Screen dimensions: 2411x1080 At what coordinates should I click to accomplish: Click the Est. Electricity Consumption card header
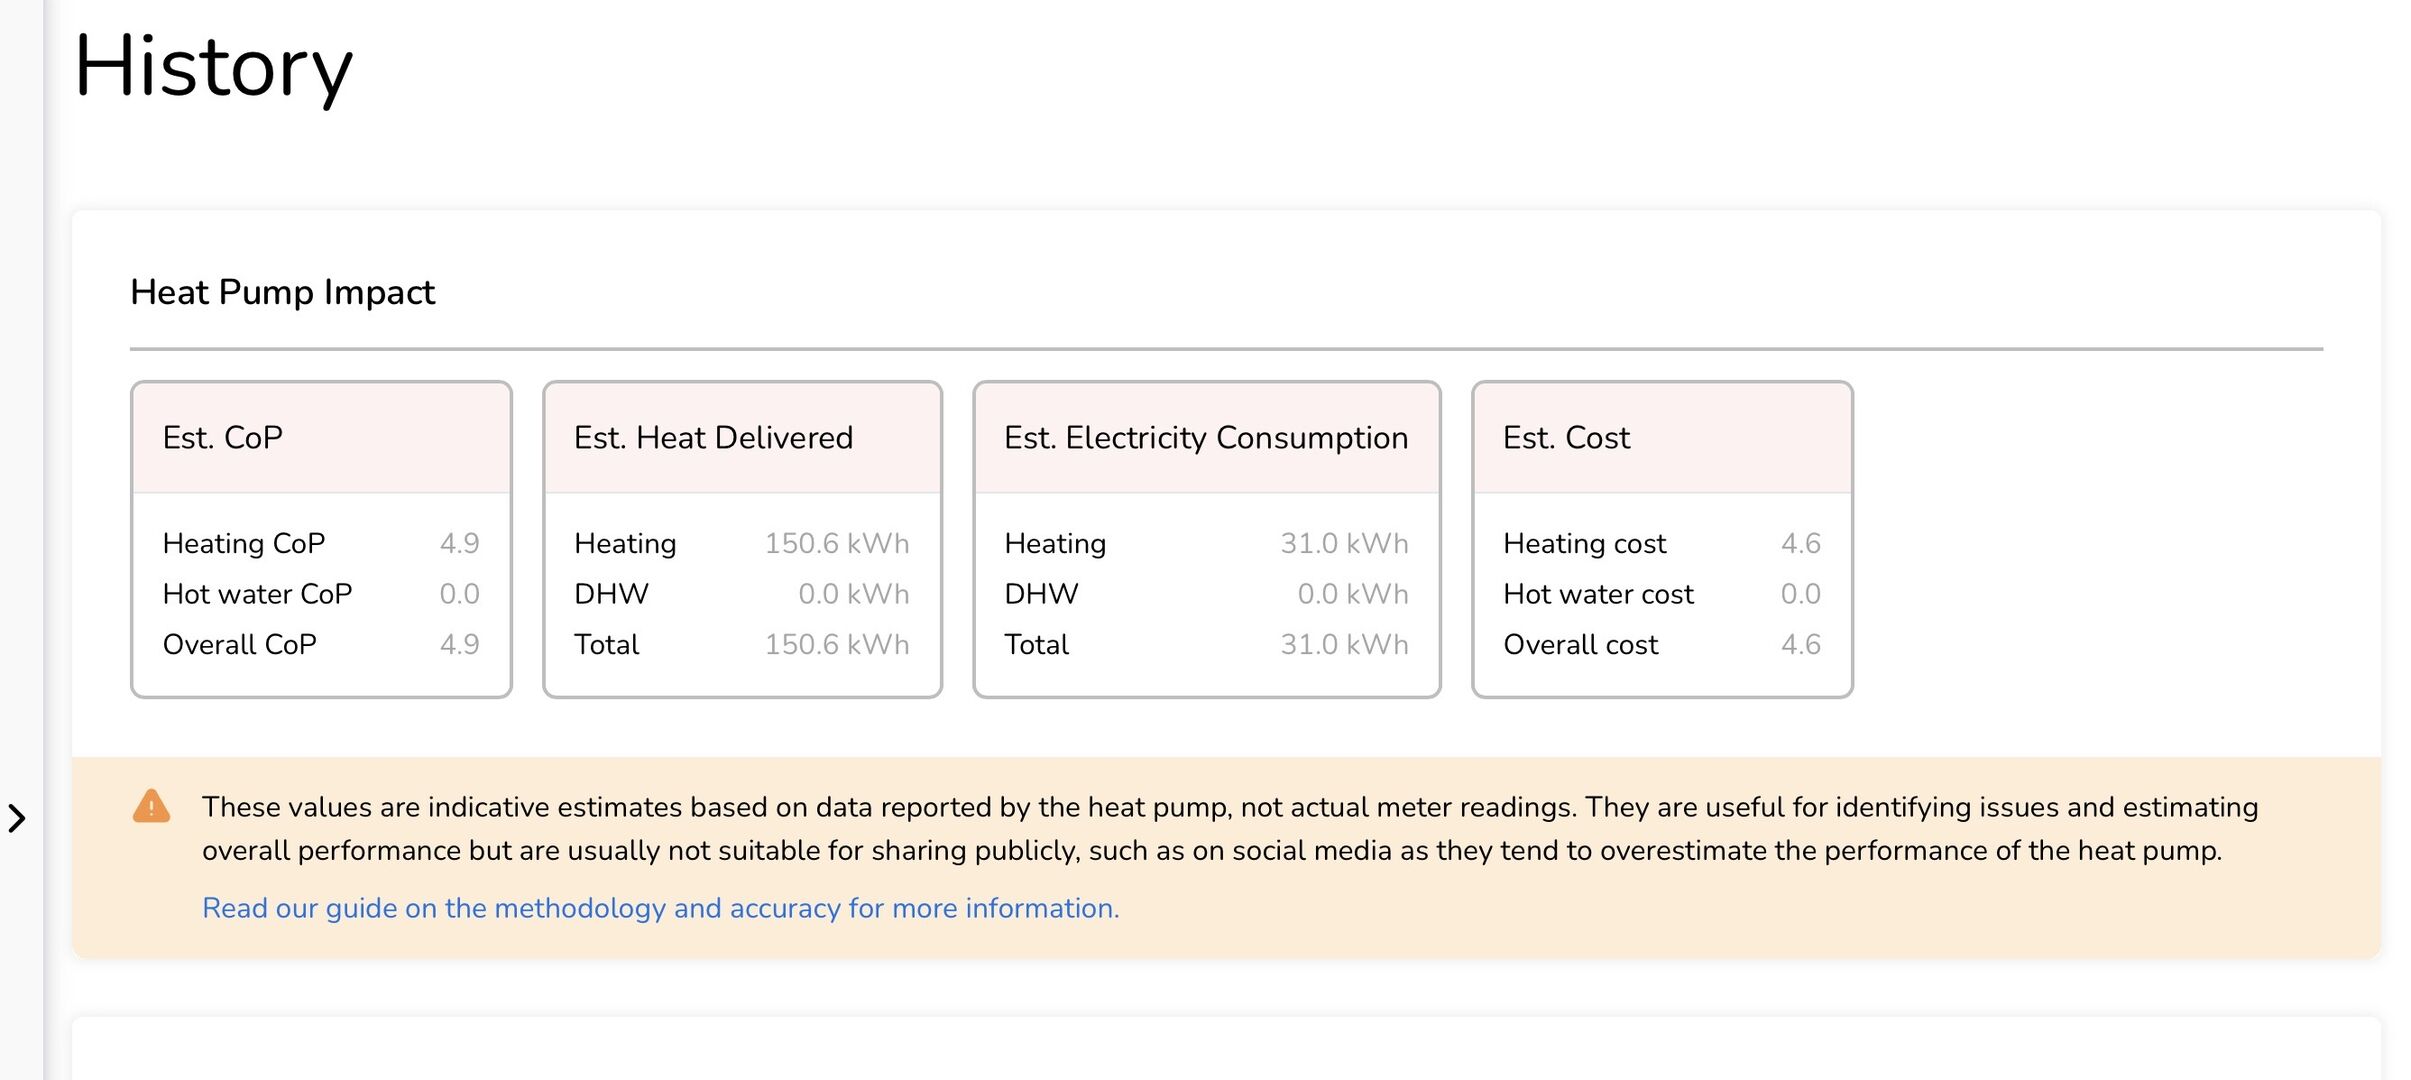click(x=1205, y=438)
